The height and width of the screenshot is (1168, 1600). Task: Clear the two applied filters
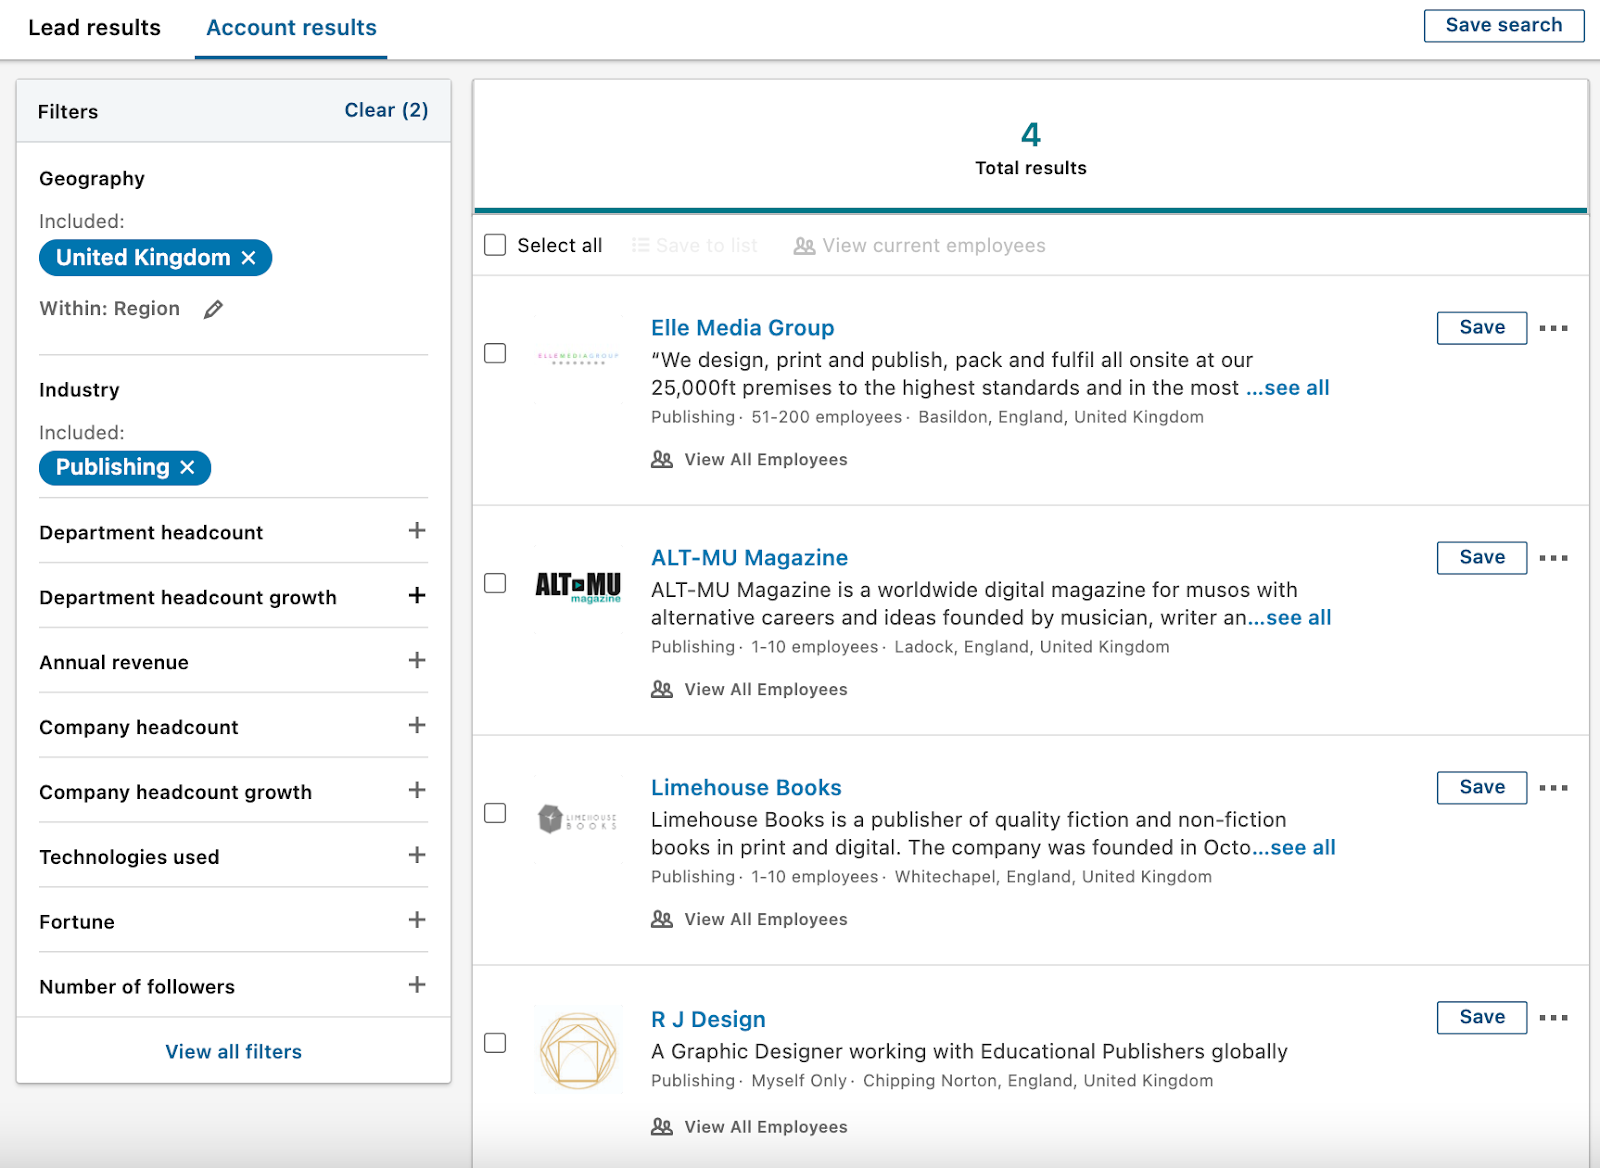(x=386, y=110)
